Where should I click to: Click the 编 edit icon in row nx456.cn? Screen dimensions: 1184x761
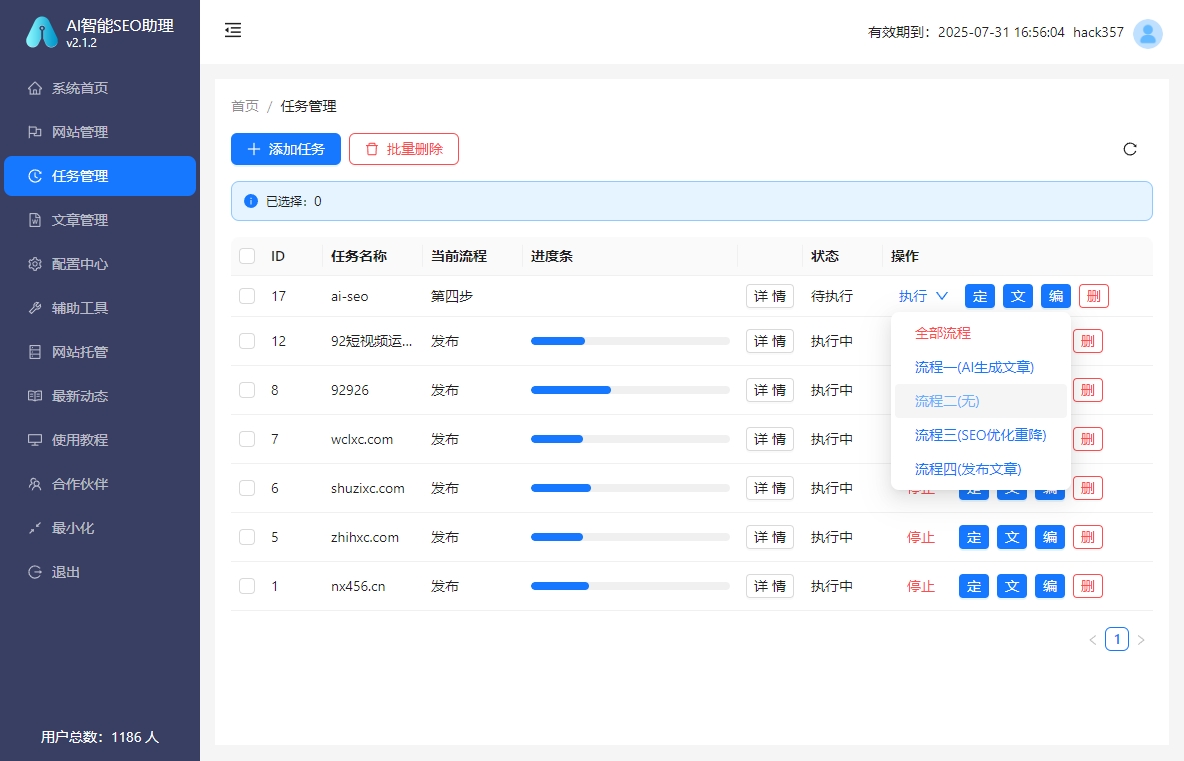(x=1050, y=586)
